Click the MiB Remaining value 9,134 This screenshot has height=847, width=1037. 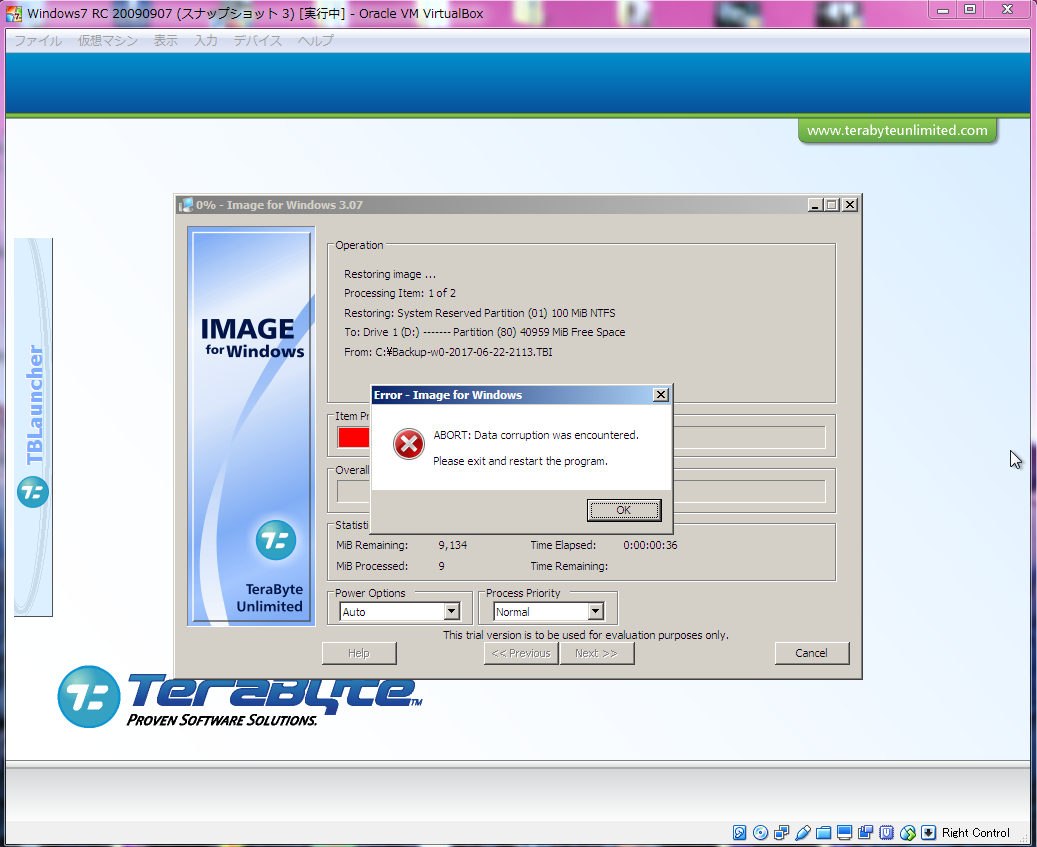452,545
